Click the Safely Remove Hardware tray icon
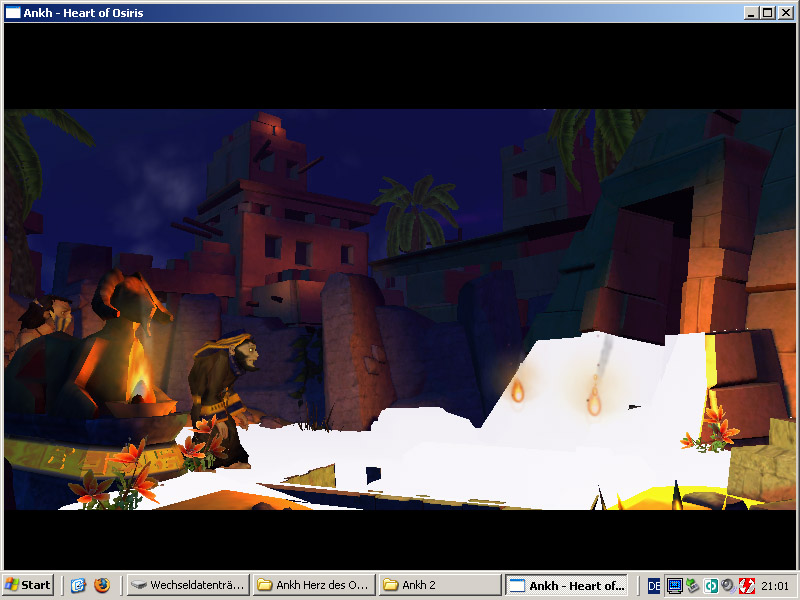 coord(692,586)
